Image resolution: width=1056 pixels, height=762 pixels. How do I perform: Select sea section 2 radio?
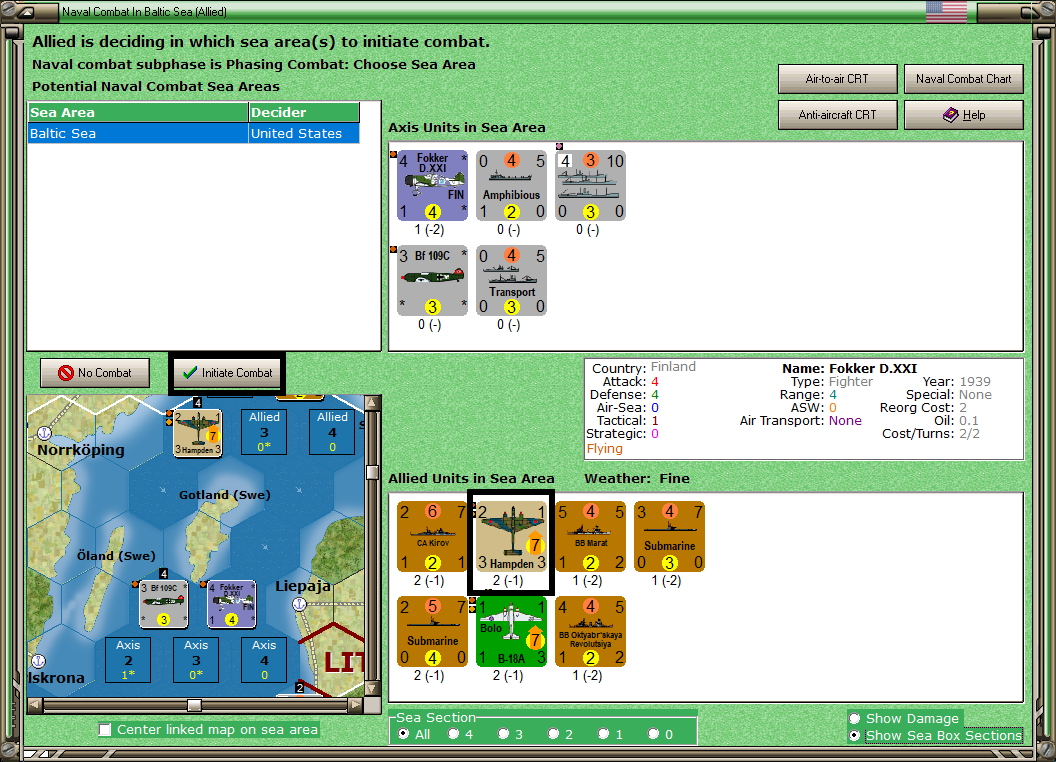[553, 734]
